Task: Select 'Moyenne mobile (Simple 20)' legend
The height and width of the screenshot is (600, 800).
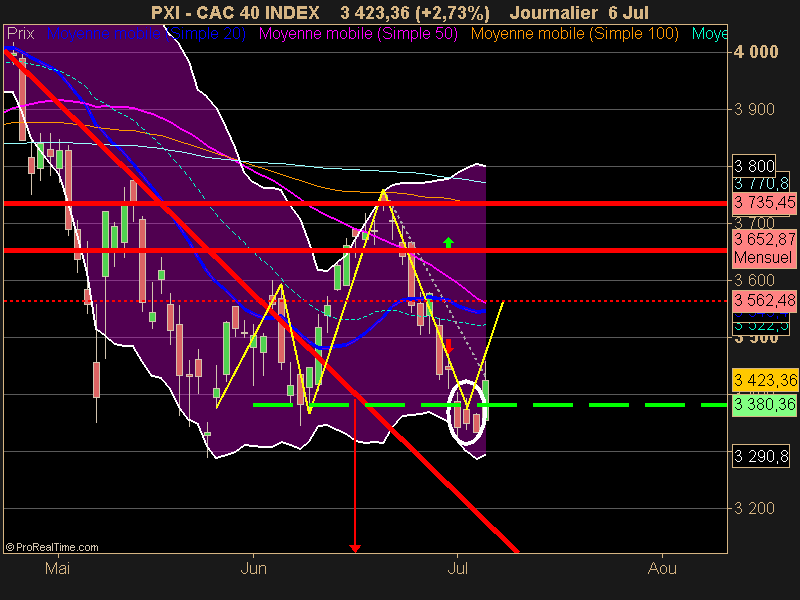Action: (146, 34)
